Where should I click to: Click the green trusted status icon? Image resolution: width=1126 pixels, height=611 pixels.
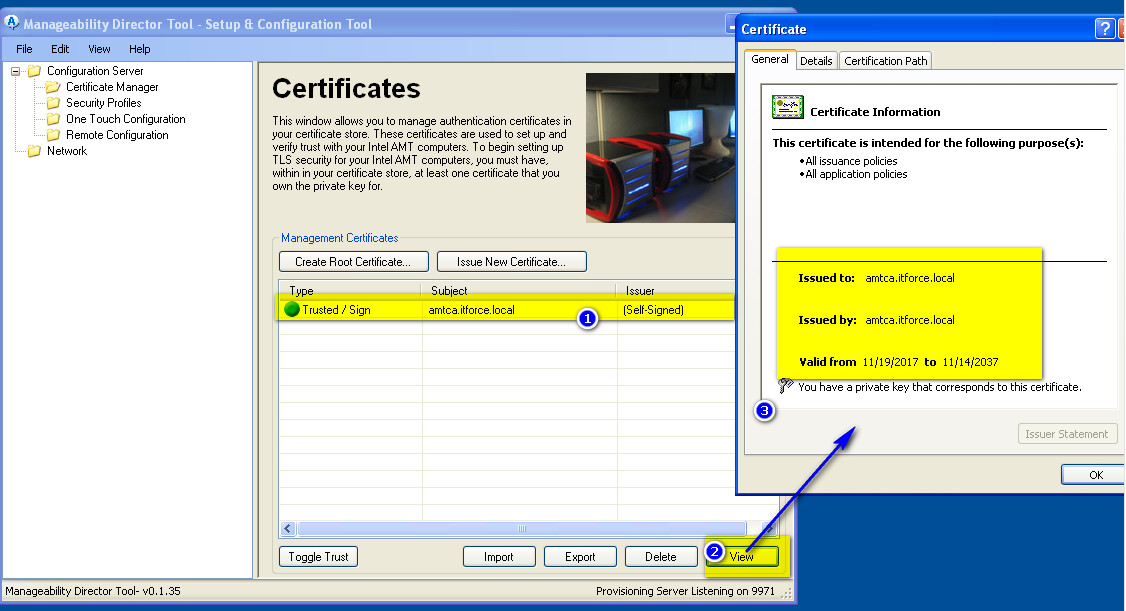(292, 309)
